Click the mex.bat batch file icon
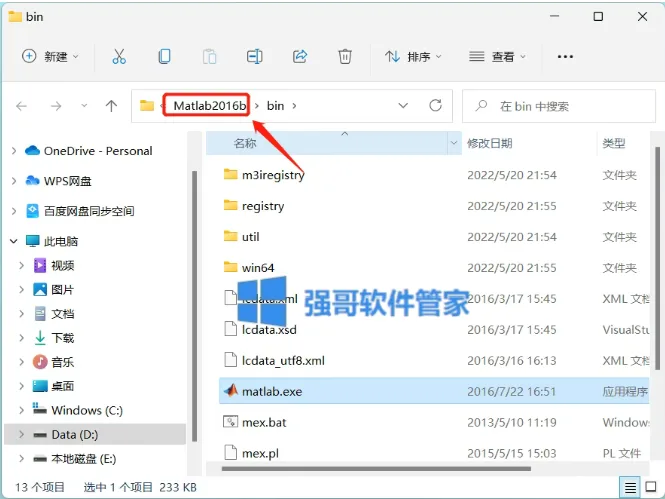The image size is (665, 499). point(230,421)
